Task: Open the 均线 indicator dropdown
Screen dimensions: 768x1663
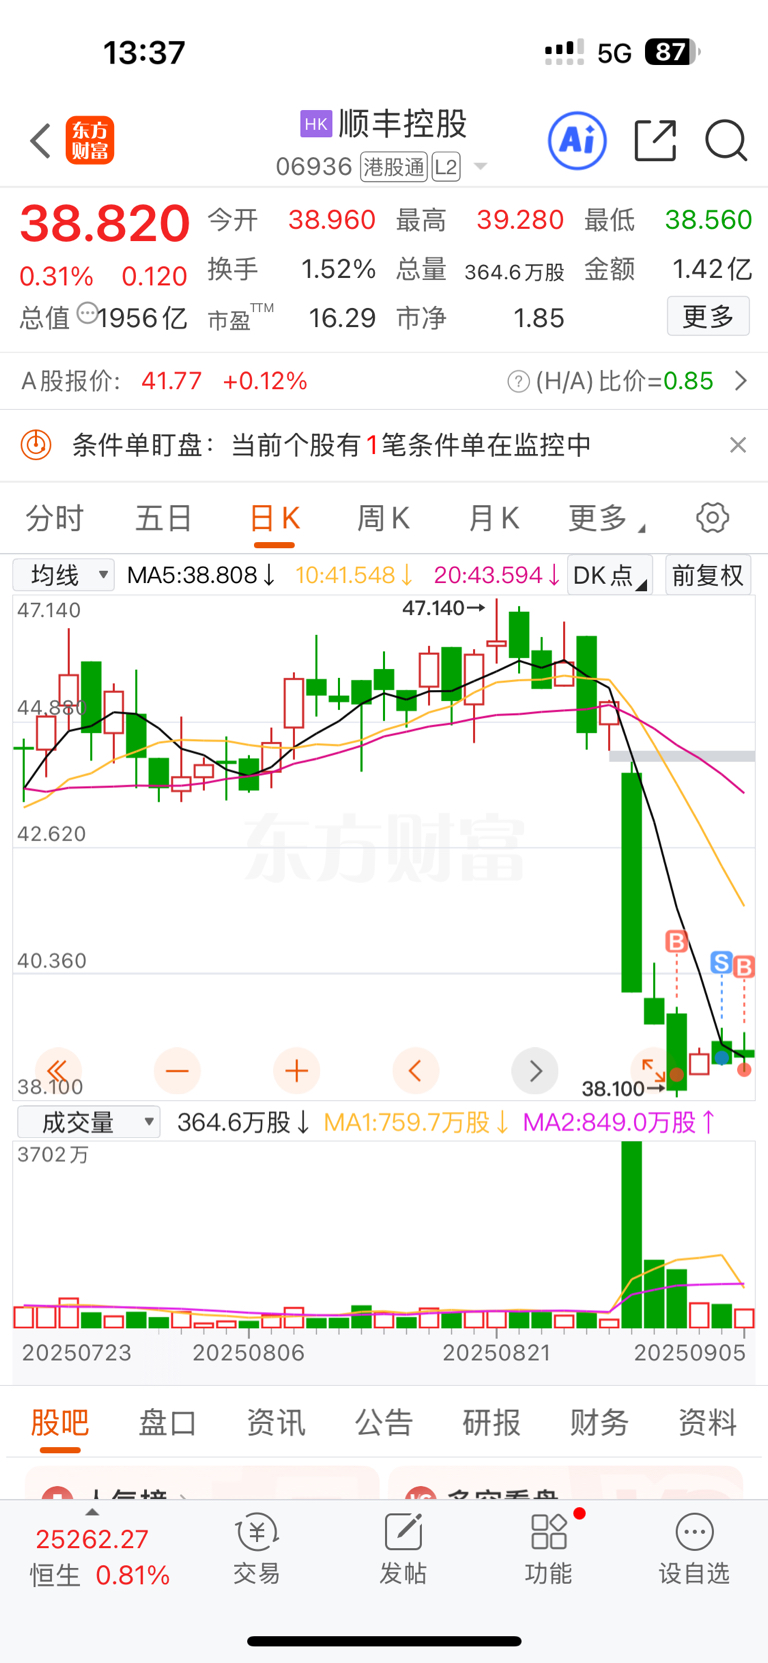Action: coord(64,575)
